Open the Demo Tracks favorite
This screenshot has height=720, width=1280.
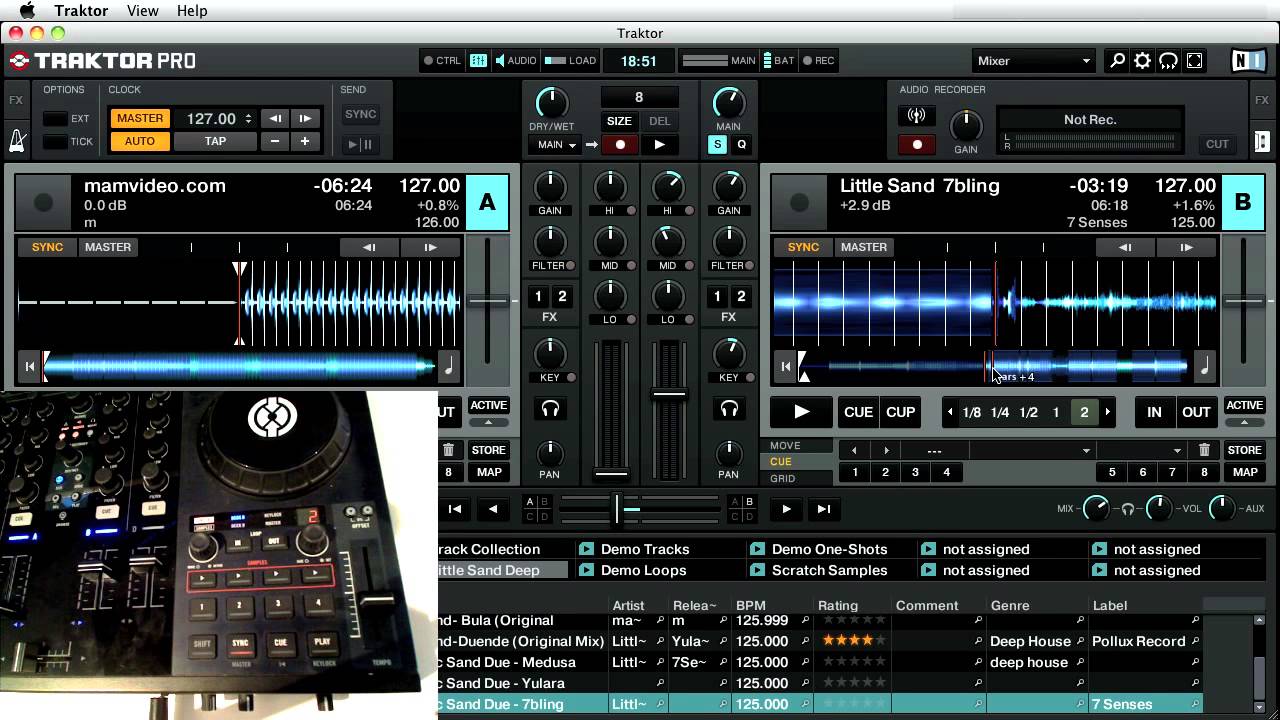645,549
